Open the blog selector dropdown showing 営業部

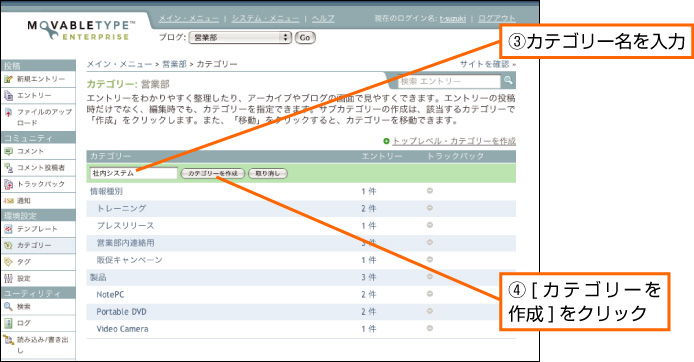click(240, 38)
